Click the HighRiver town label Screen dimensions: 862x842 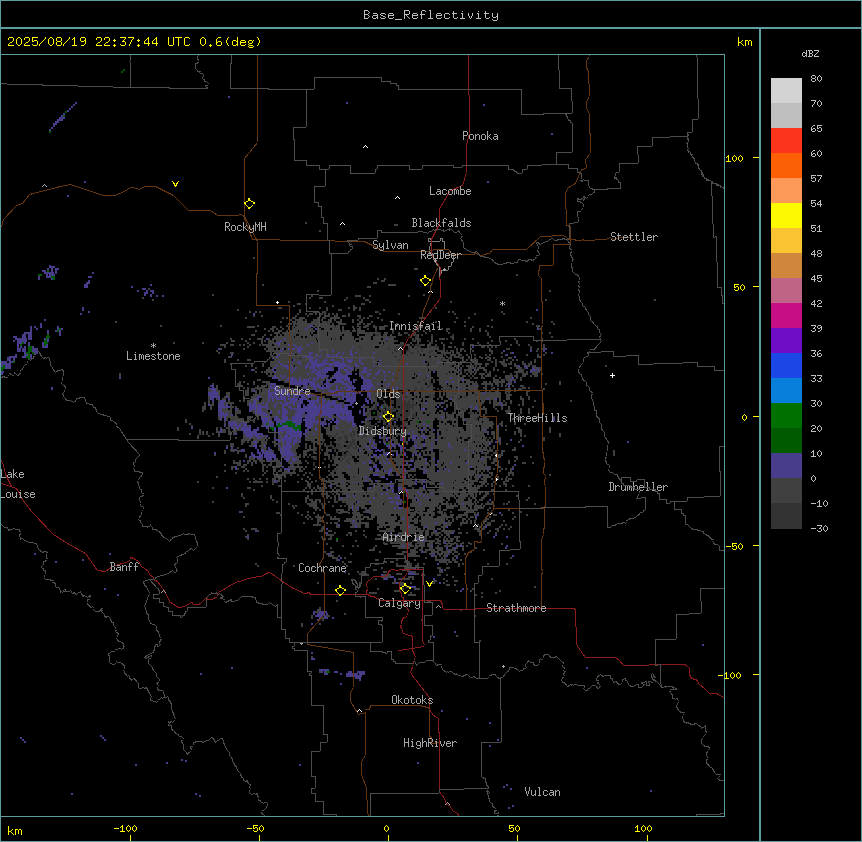(x=430, y=743)
